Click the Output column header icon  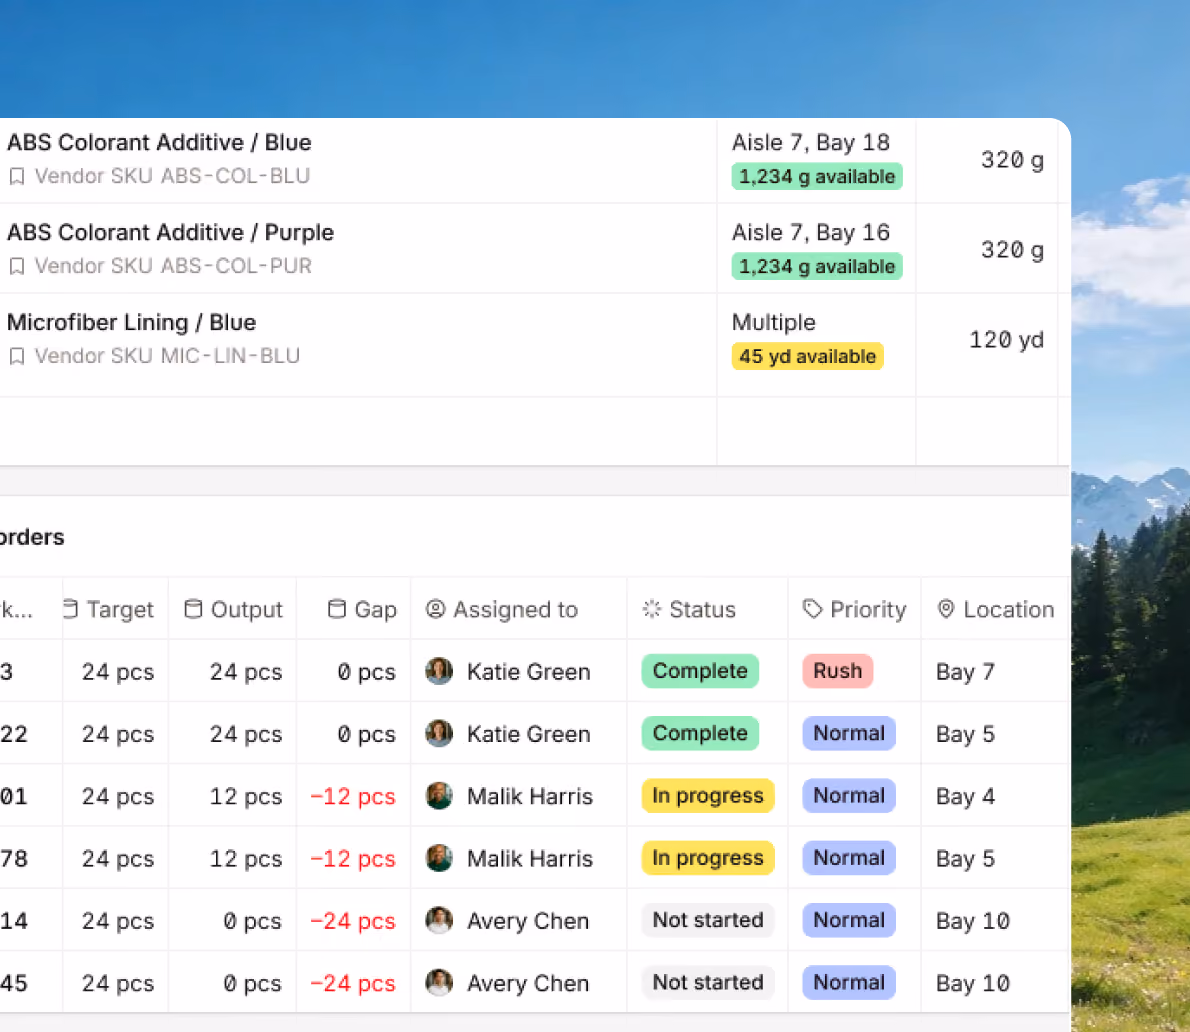pos(194,609)
